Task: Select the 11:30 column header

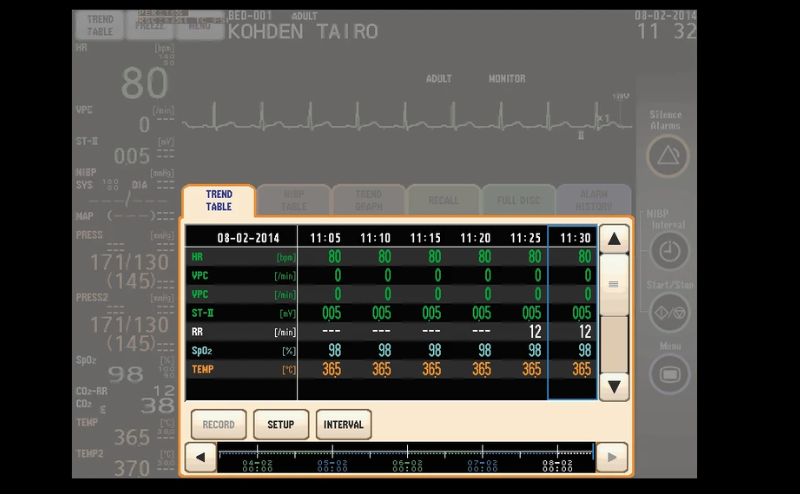Action: pos(574,238)
